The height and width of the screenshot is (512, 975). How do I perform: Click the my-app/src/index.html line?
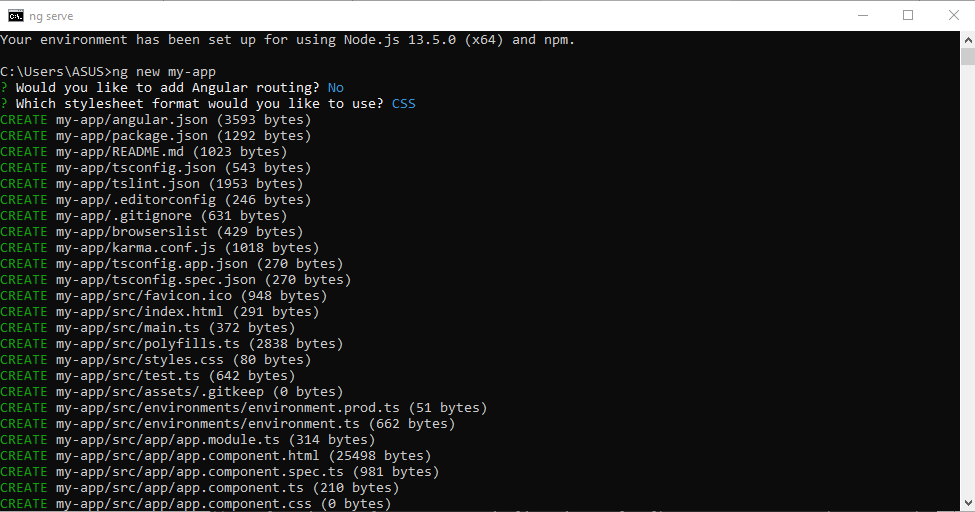[160, 312]
